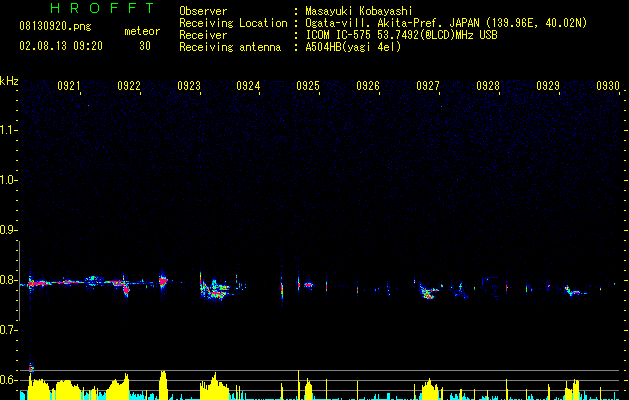Click the 0922 time marker
Image resolution: width=629 pixels, height=400 pixels.
(x=129, y=86)
